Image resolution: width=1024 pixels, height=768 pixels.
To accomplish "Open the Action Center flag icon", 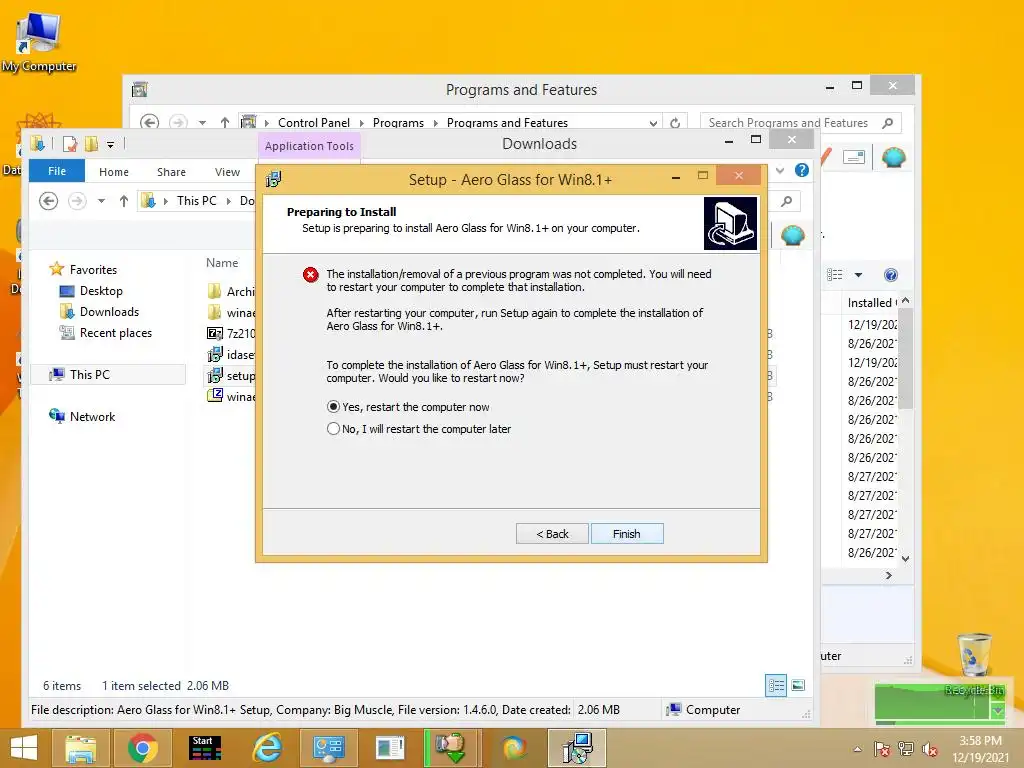I will coord(882,749).
